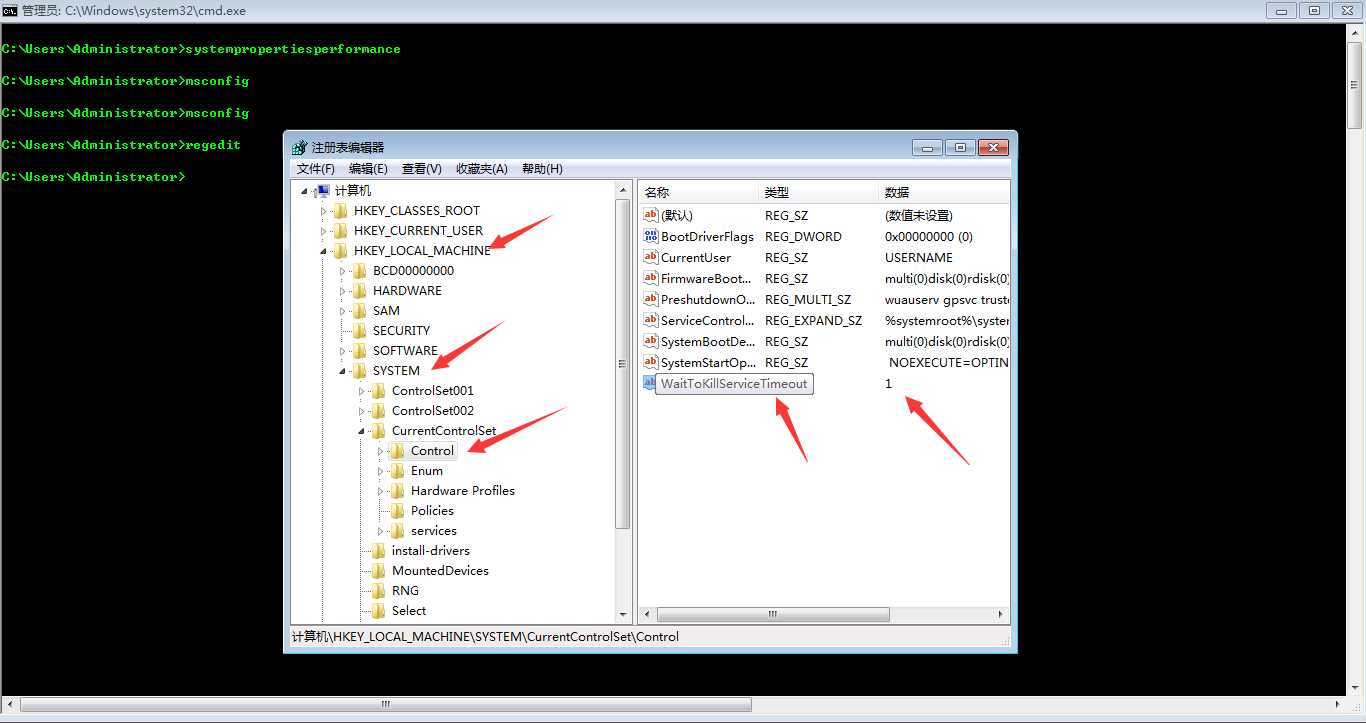
Task: Sort by the 名称 column header
Action: (699, 192)
